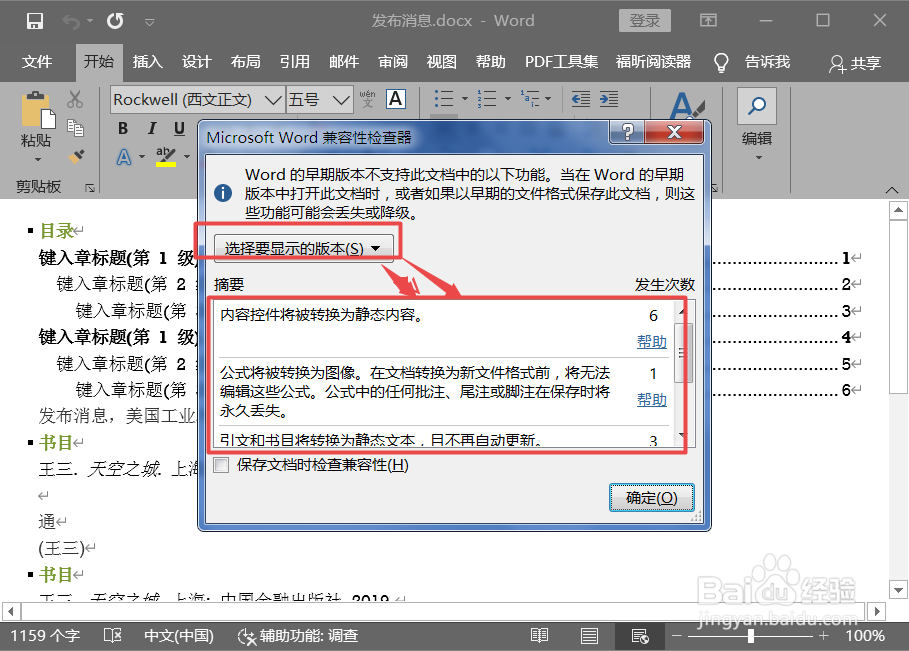Open the Find (编辑) magnifier icon
The height and width of the screenshot is (651, 909).
pos(756,104)
